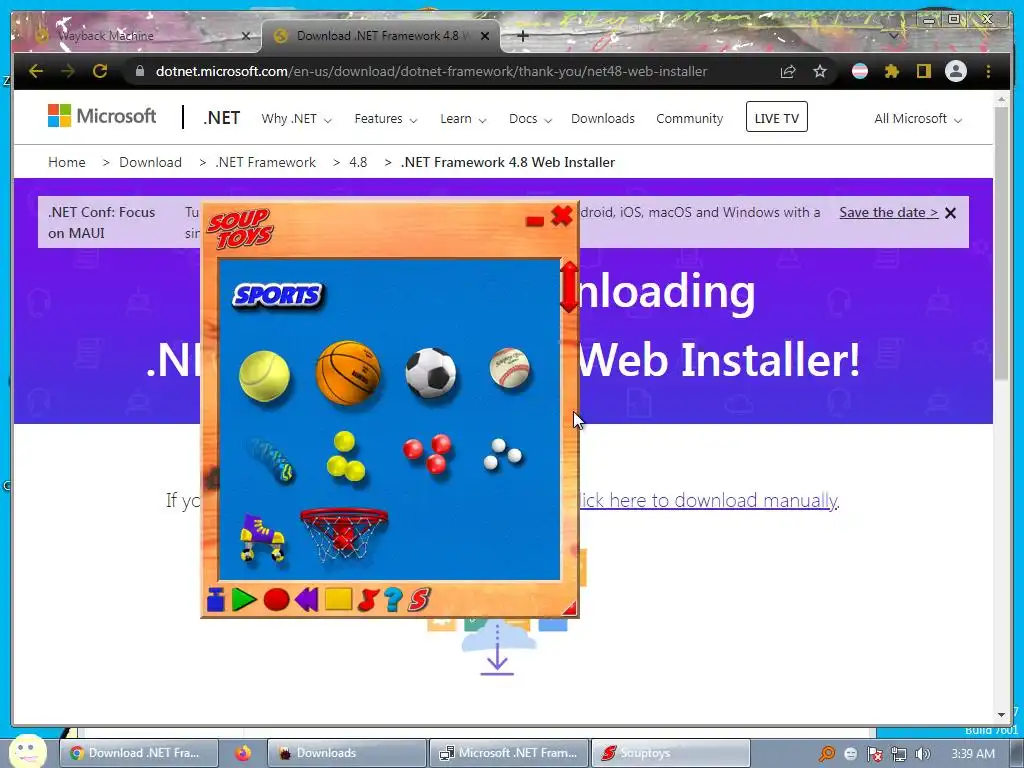Click the LIVE TV button
The image size is (1024, 768).
coord(776,117)
